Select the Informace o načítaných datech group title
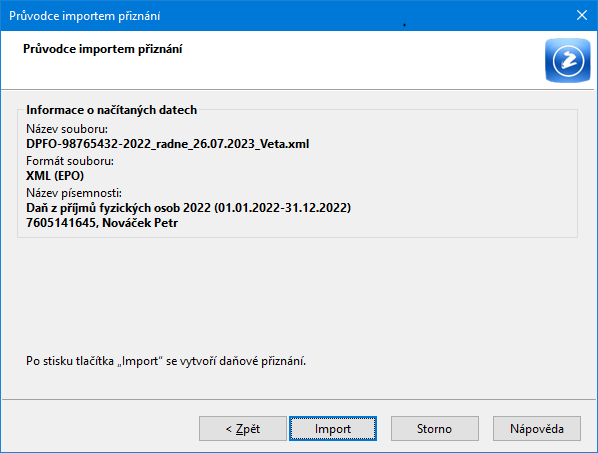 [111, 110]
